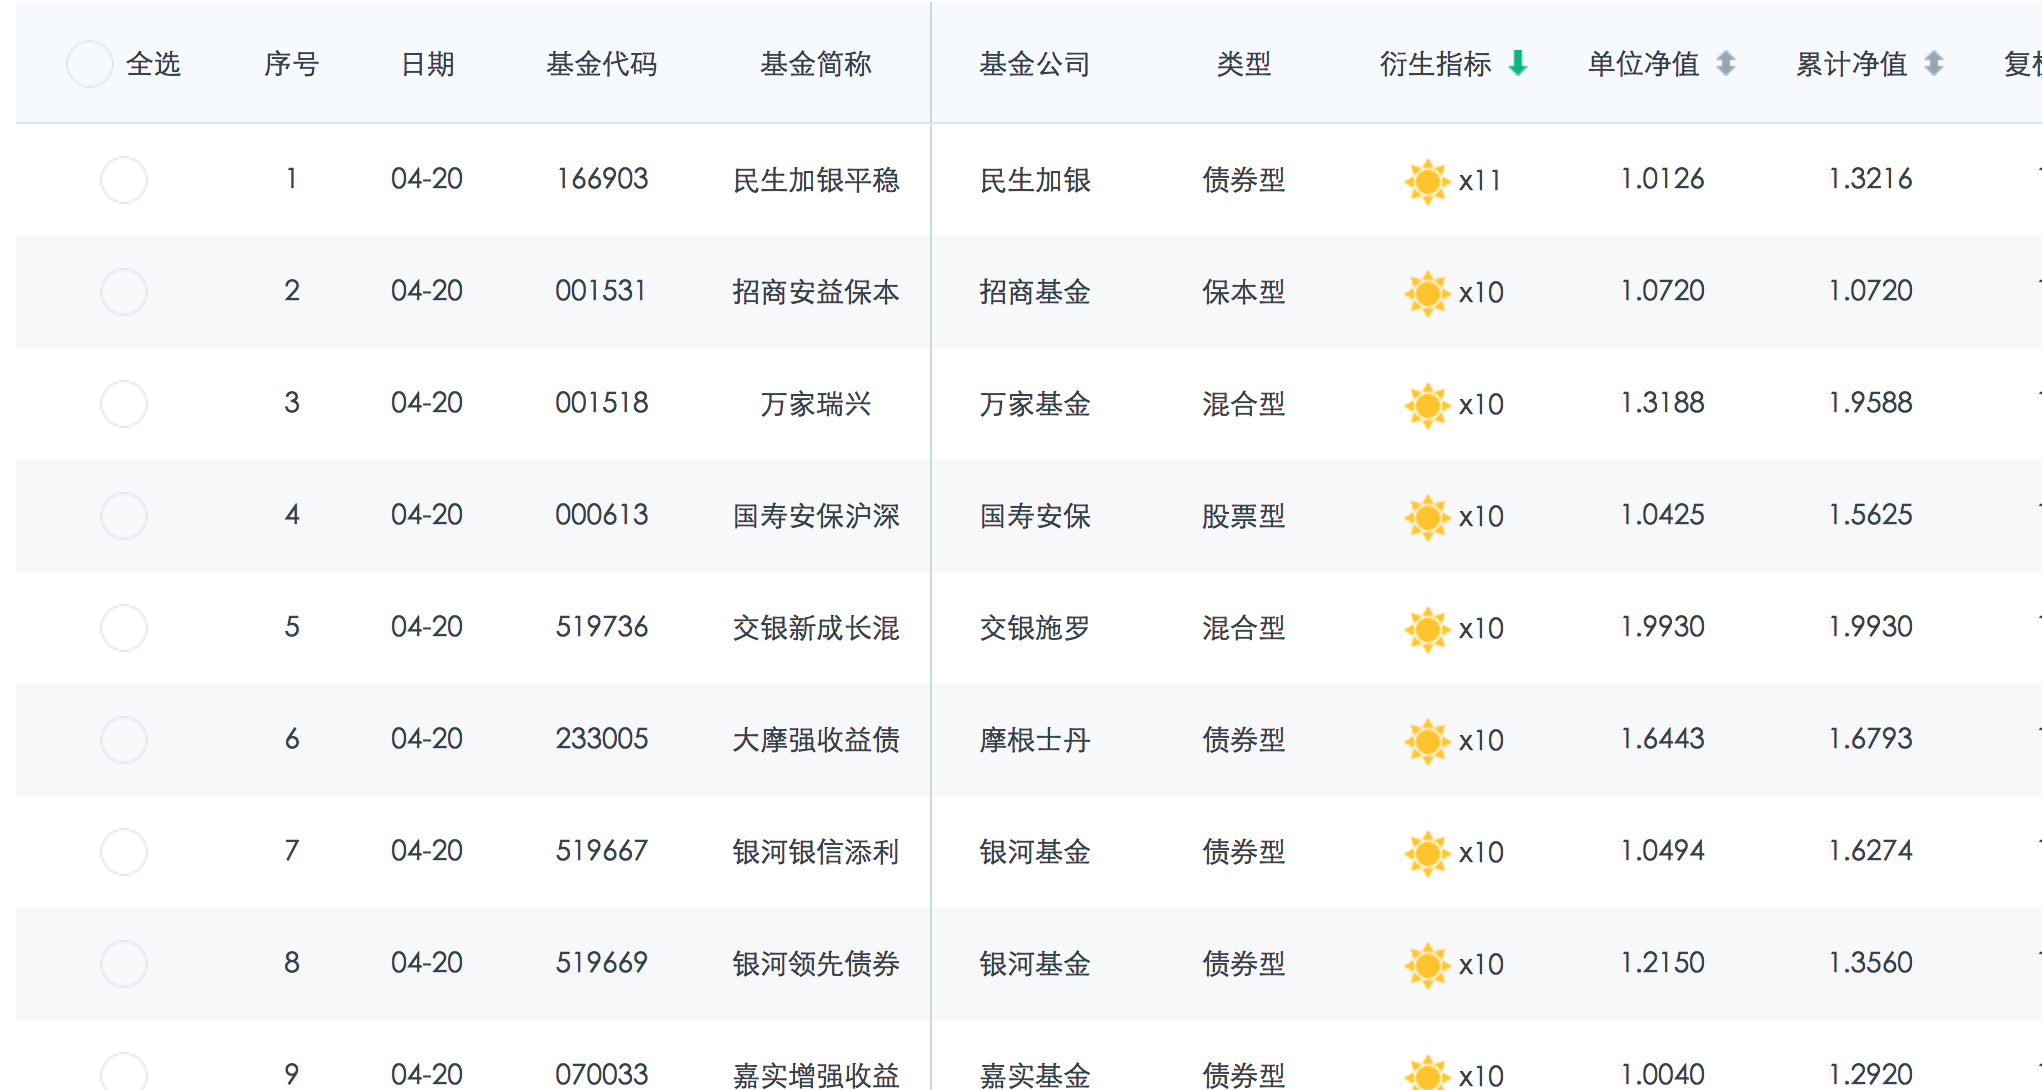Viewport: 2042px width, 1090px height.
Task: Click fund code 519736
Action: tap(602, 627)
